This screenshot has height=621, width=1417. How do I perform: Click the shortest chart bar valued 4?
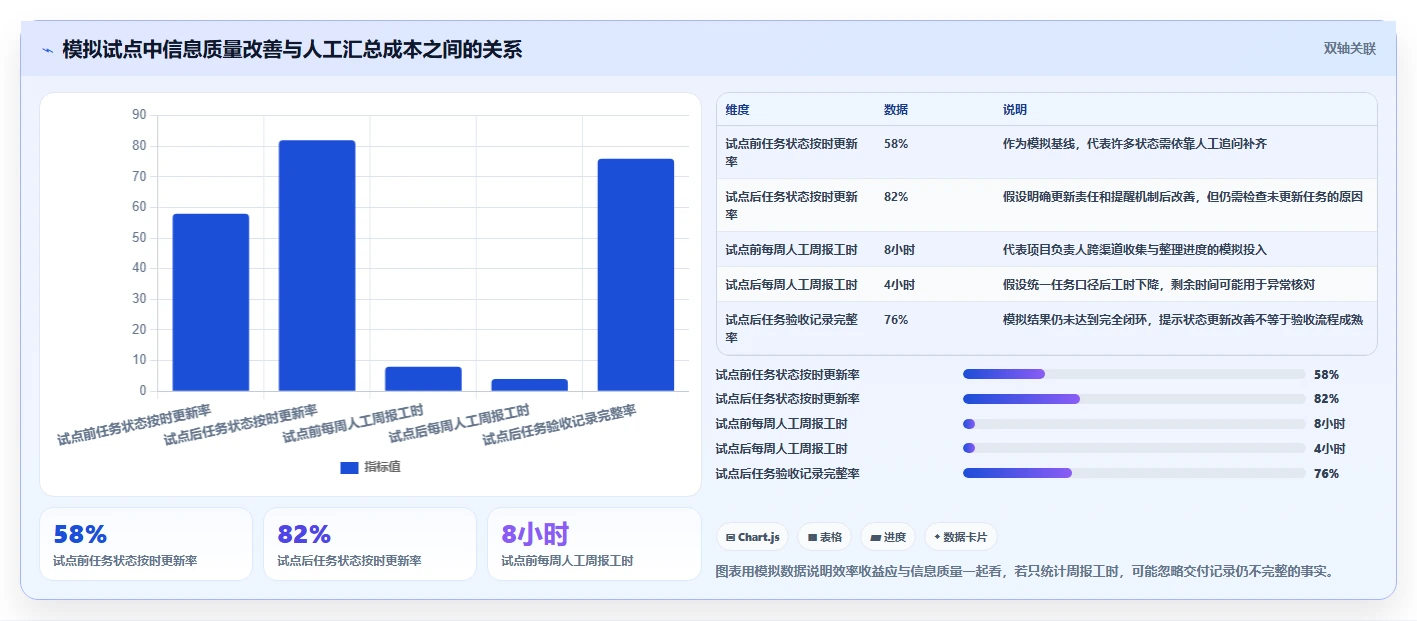pyautogui.click(x=529, y=385)
